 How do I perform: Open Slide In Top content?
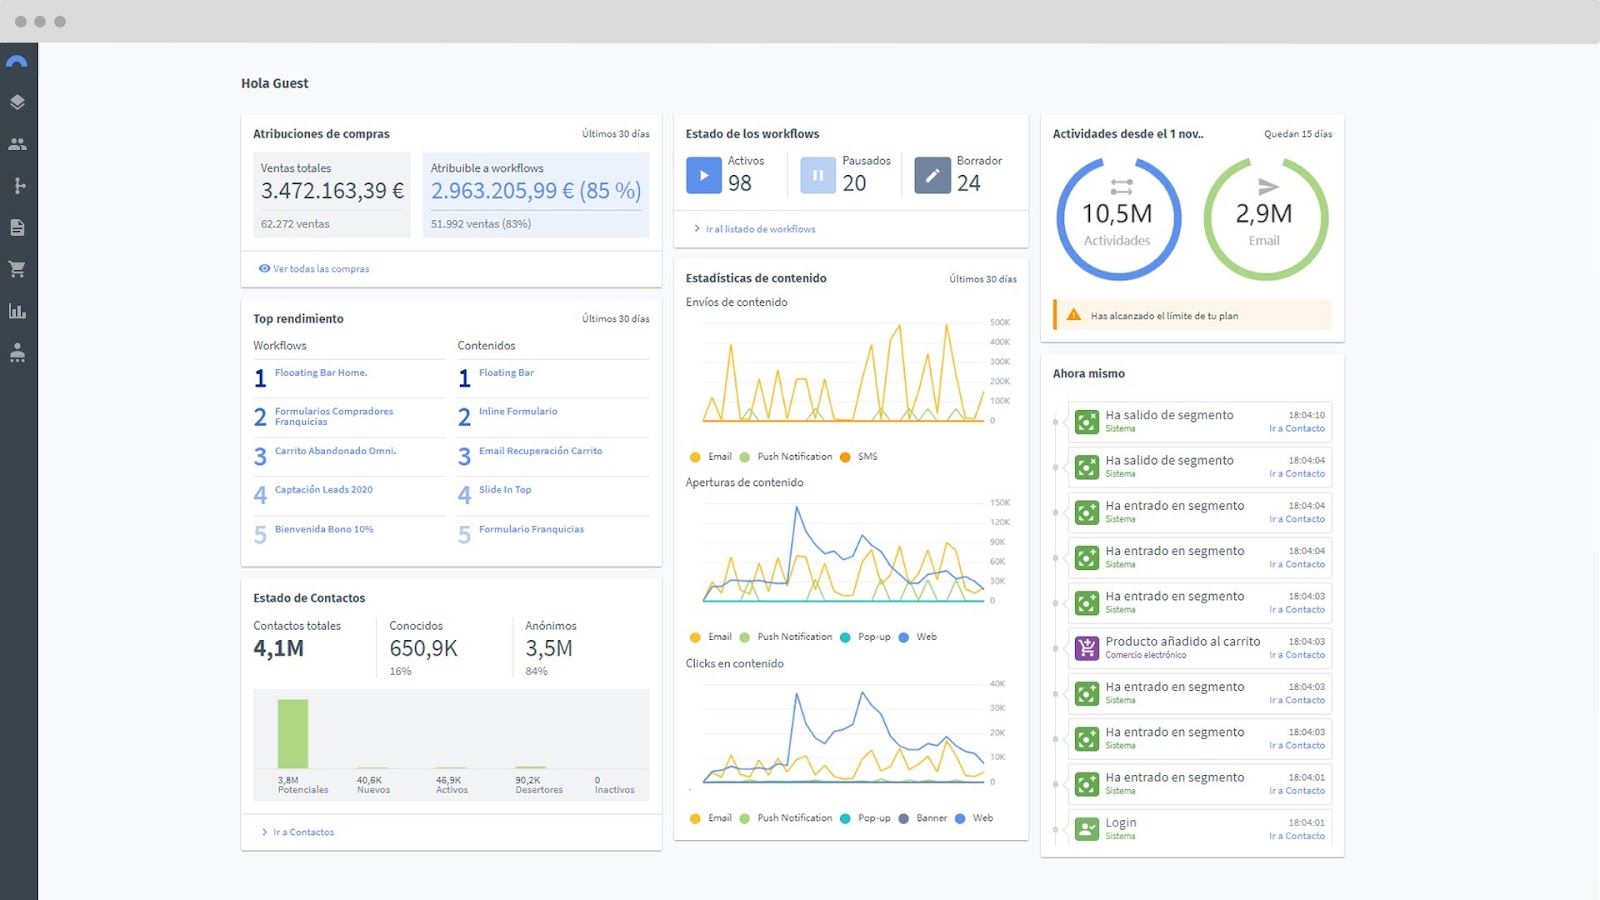505,490
